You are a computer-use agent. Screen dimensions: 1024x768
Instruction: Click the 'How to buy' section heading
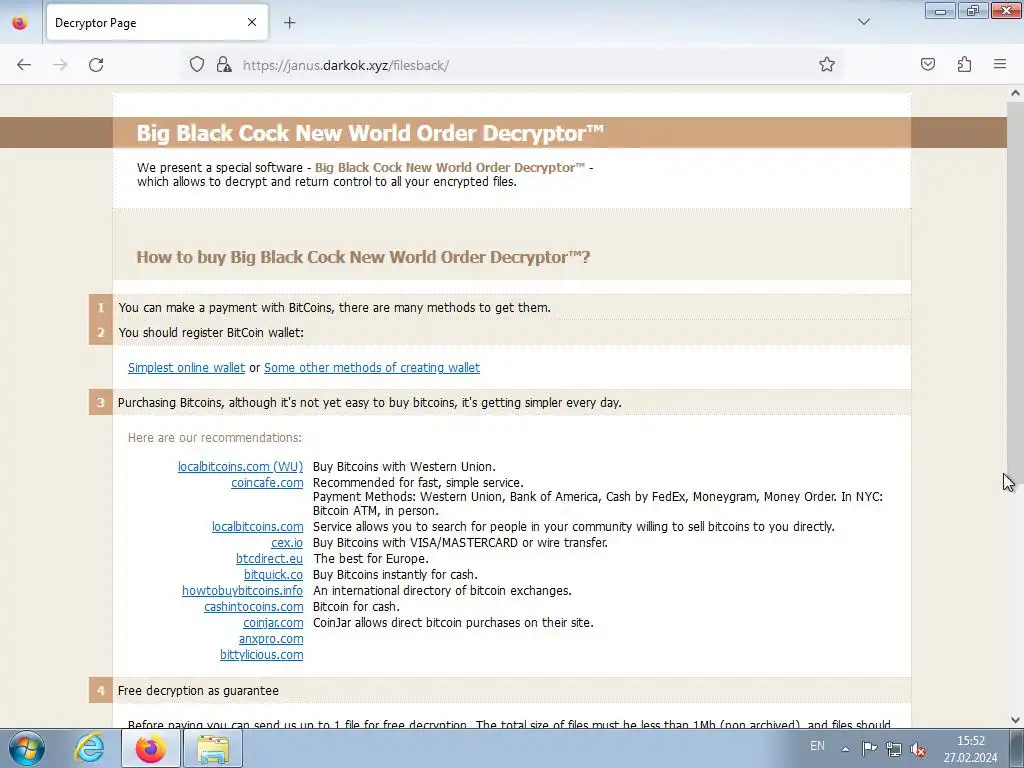[x=363, y=257]
